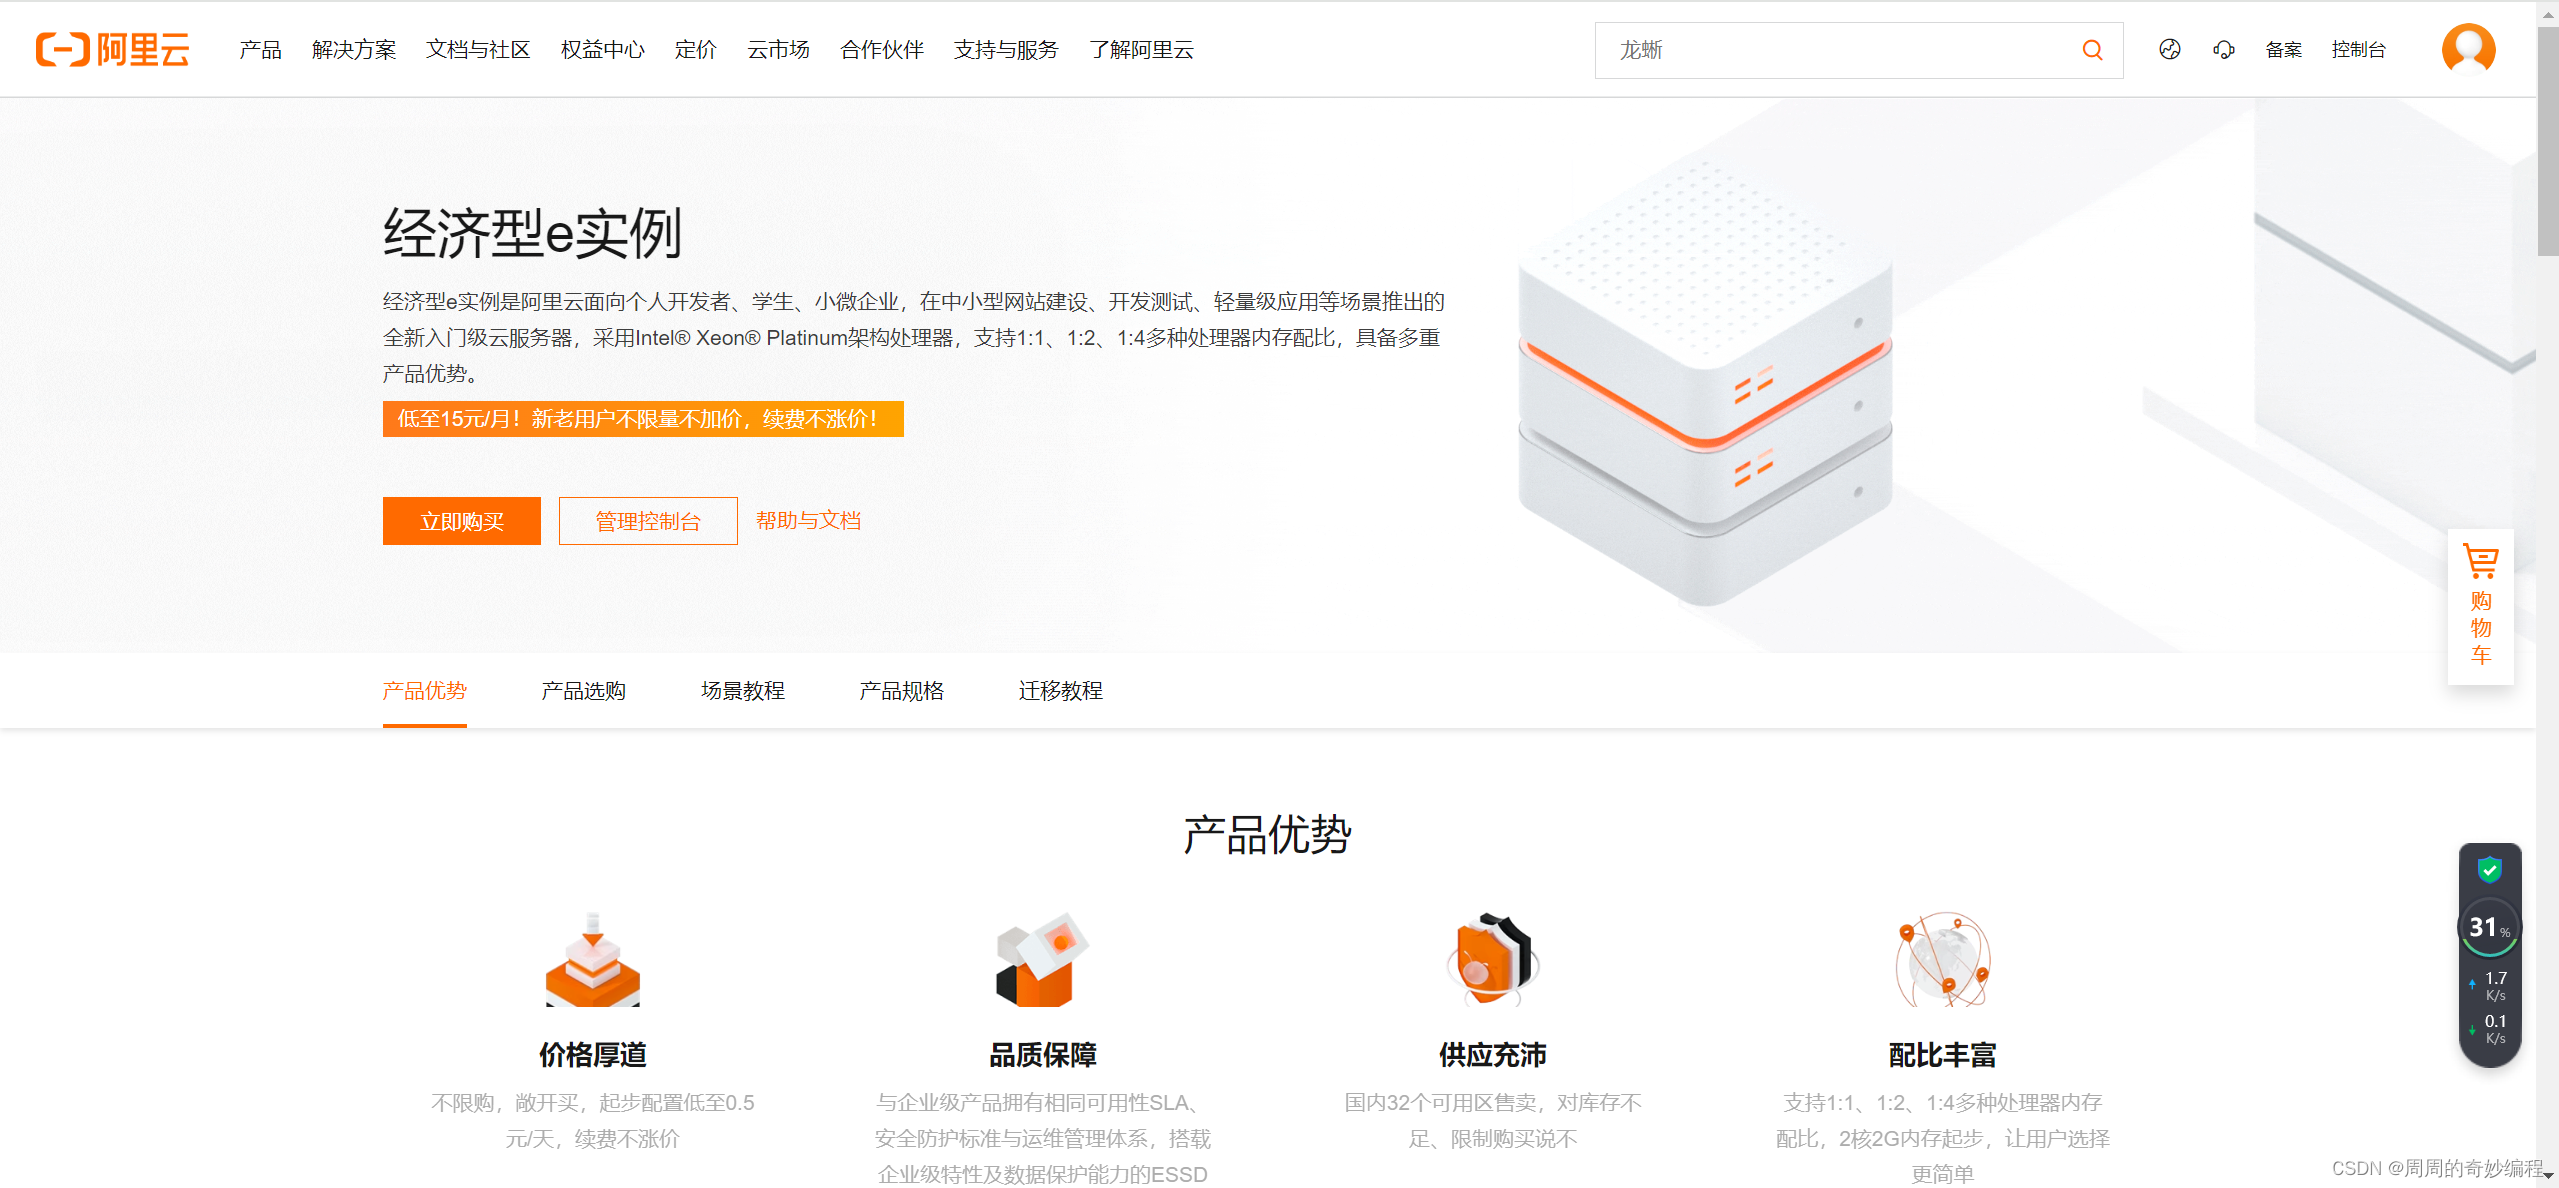Click the 供应充沛 shield icon
Image resolution: width=2559 pixels, height=1188 pixels.
[1492, 958]
